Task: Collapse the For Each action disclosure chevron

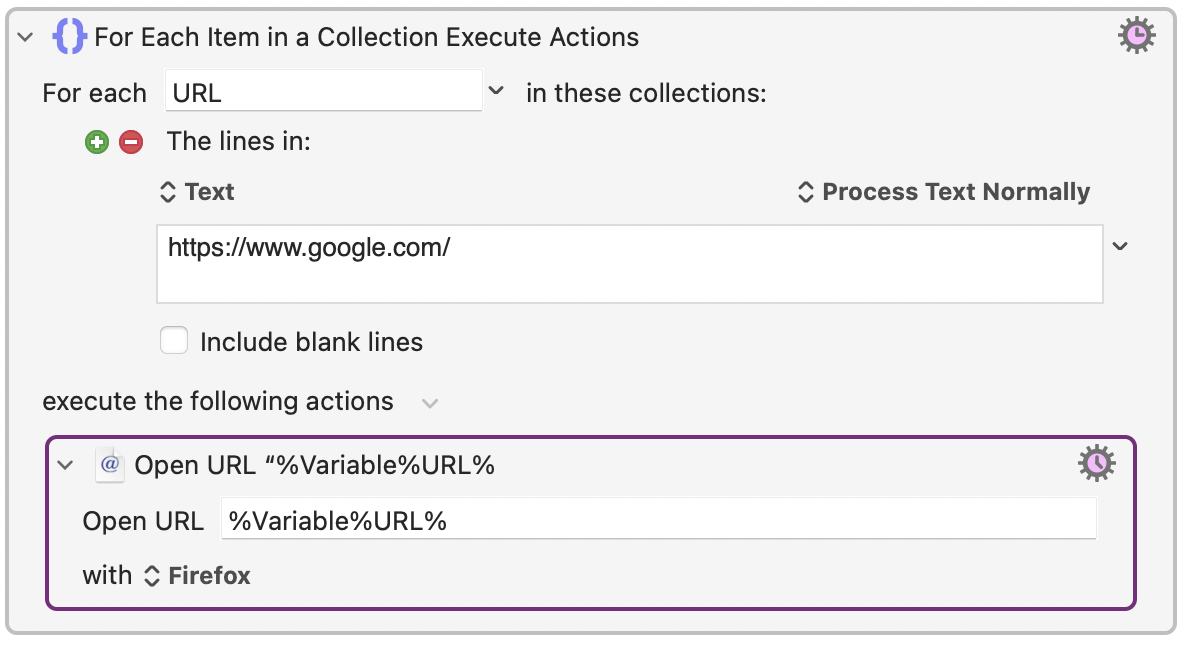Action: point(26,38)
